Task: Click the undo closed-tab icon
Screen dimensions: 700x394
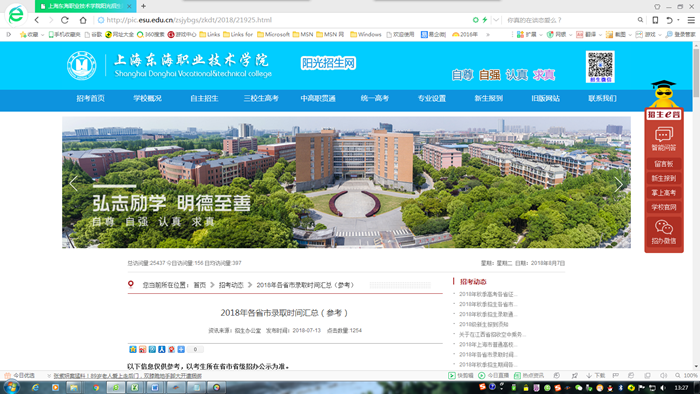Action: (x=669, y=20)
